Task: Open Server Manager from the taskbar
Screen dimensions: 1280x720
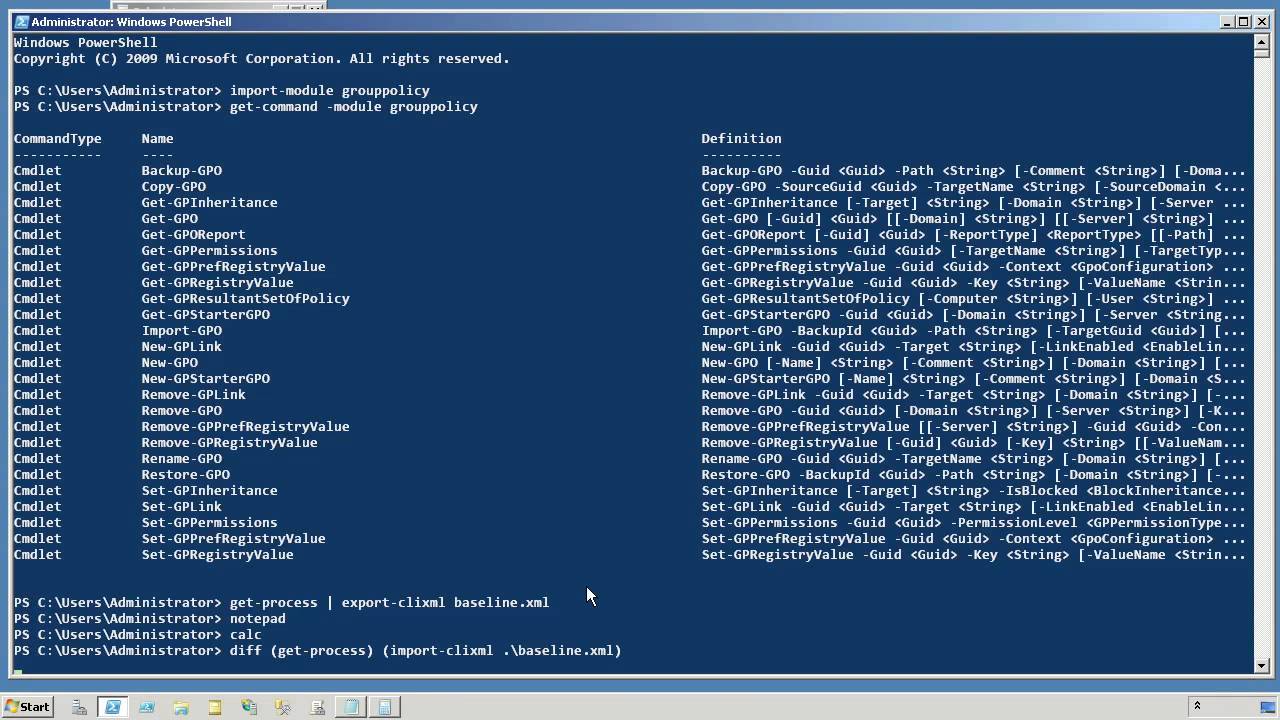Action: pos(79,707)
